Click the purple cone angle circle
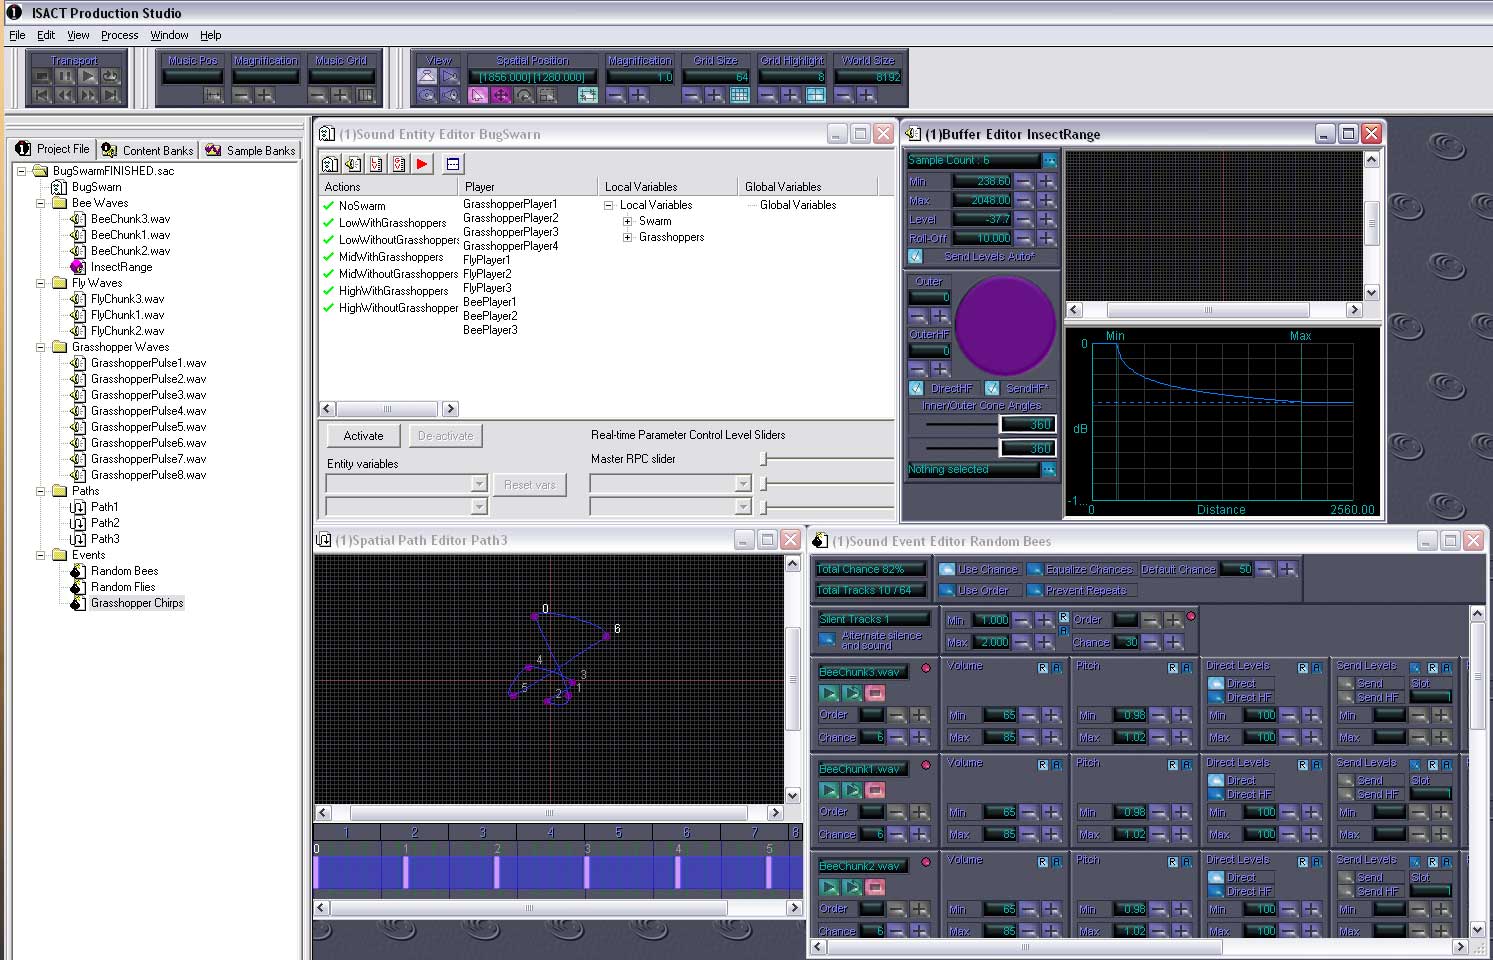Viewport: 1493px width, 960px height. tap(1005, 325)
